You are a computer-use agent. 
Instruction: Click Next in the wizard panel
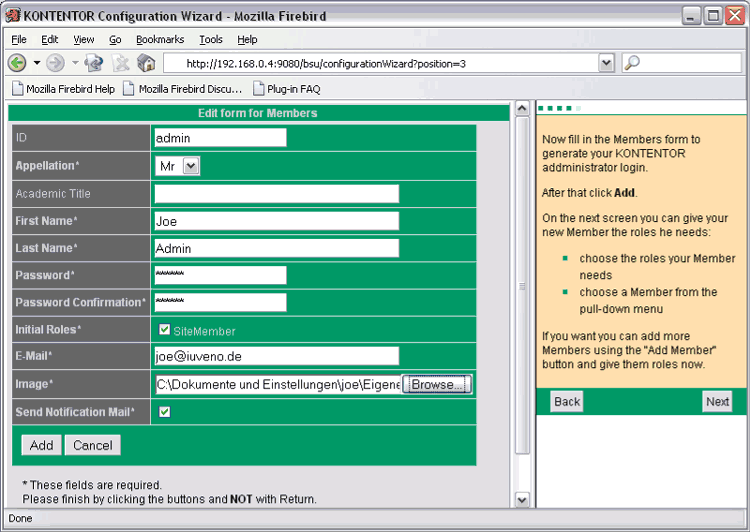click(717, 401)
